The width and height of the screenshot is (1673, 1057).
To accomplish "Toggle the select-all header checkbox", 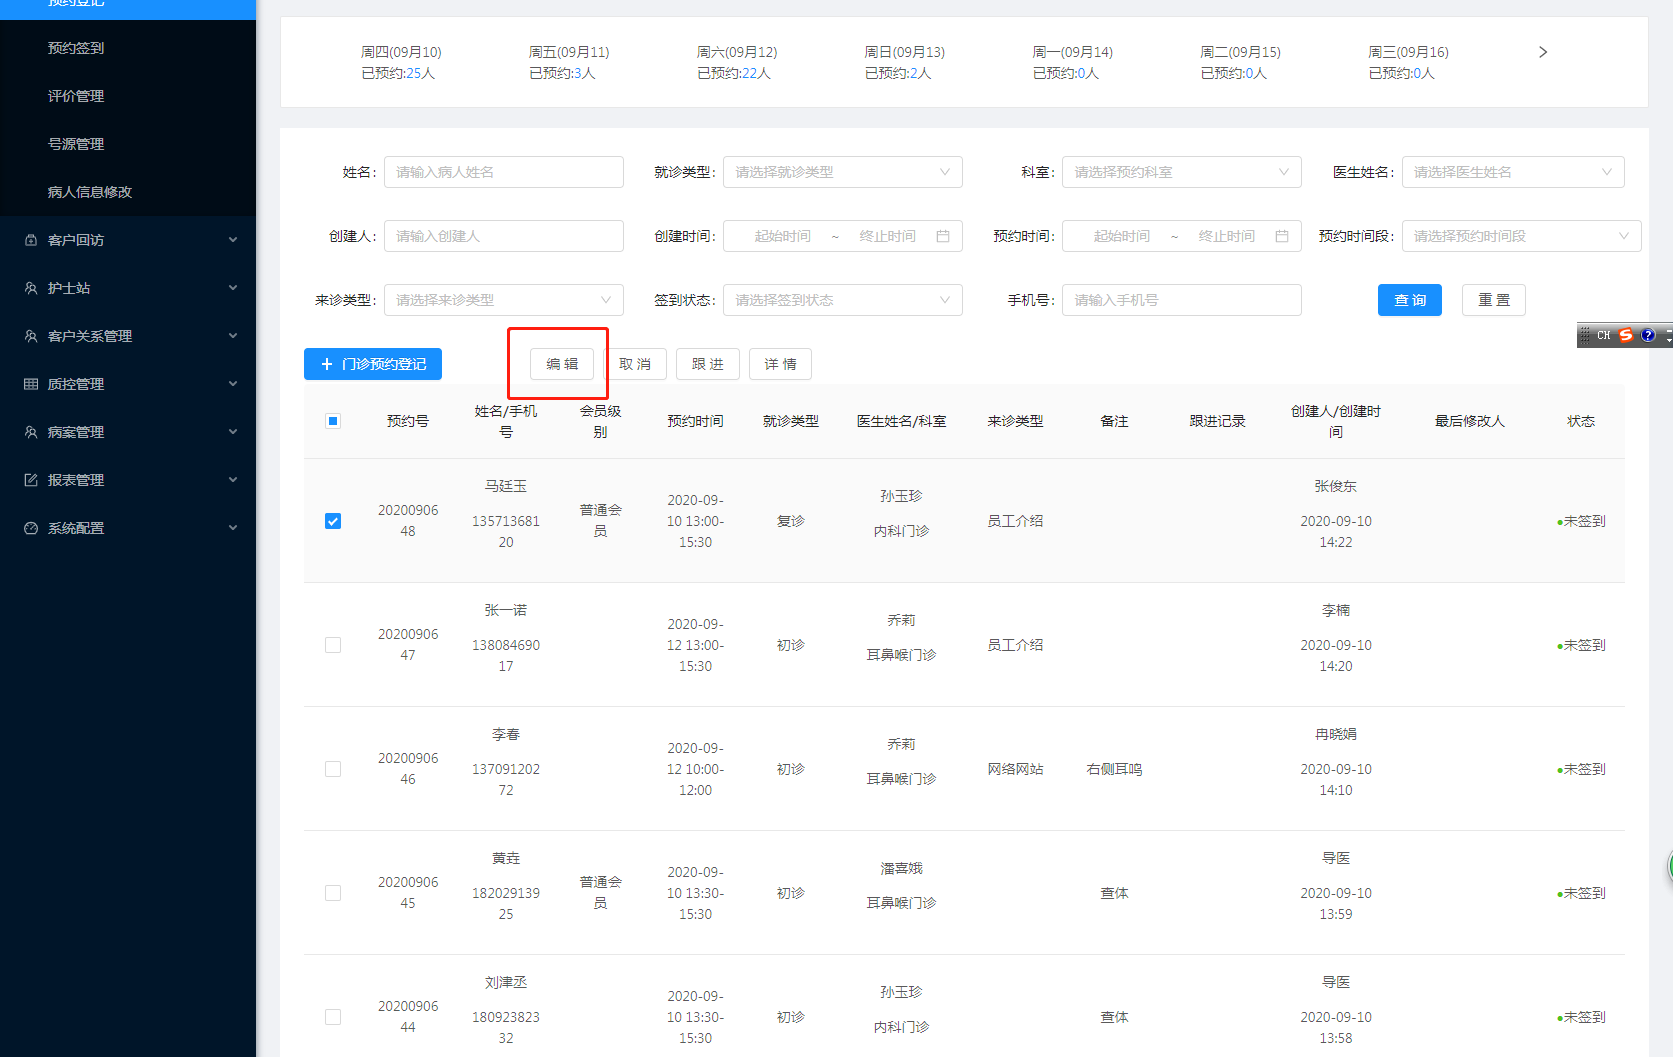I will click(x=333, y=421).
